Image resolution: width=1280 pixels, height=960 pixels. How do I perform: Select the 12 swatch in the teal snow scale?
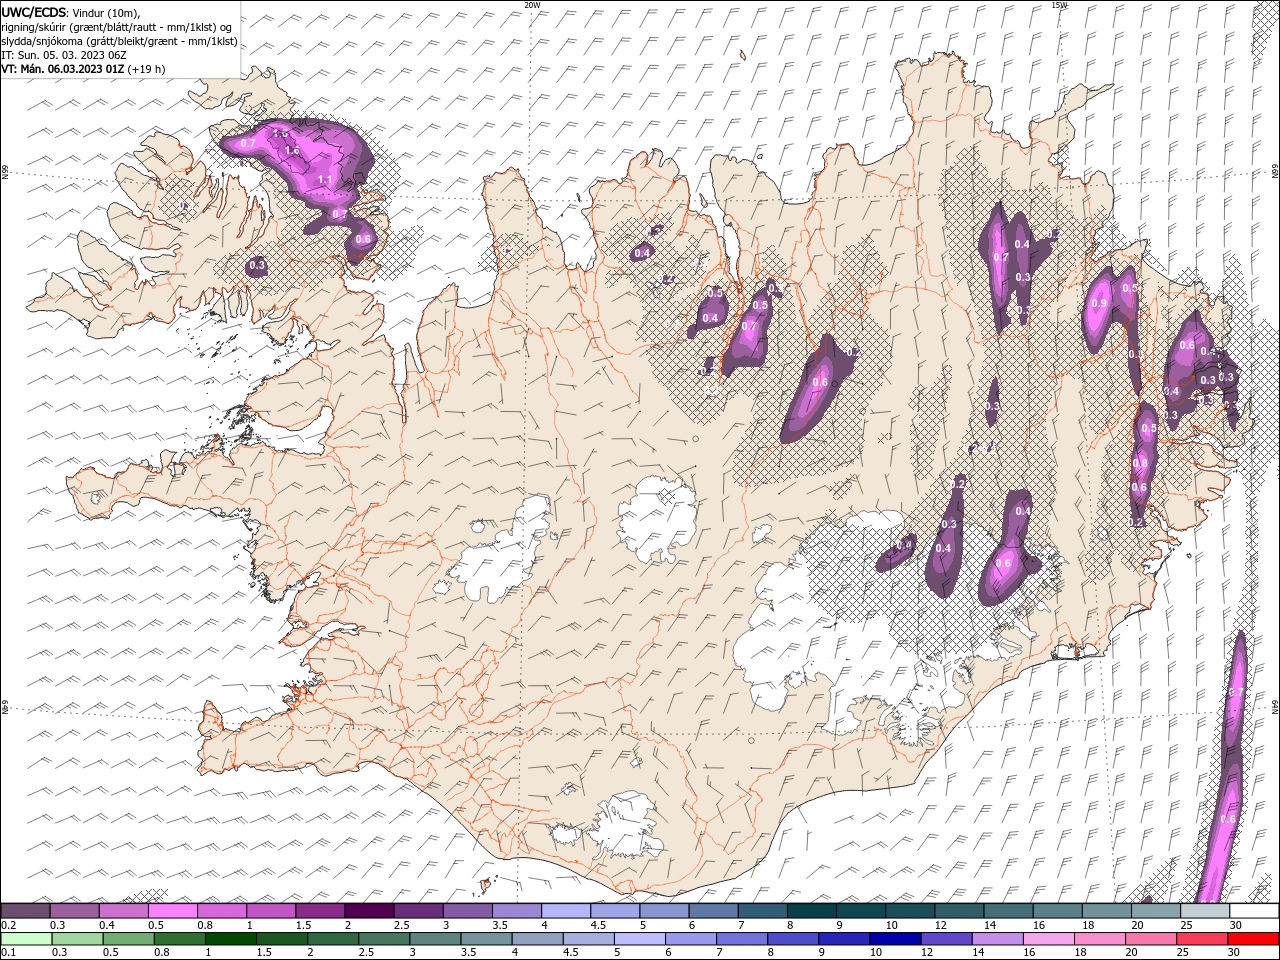[959, 911]
